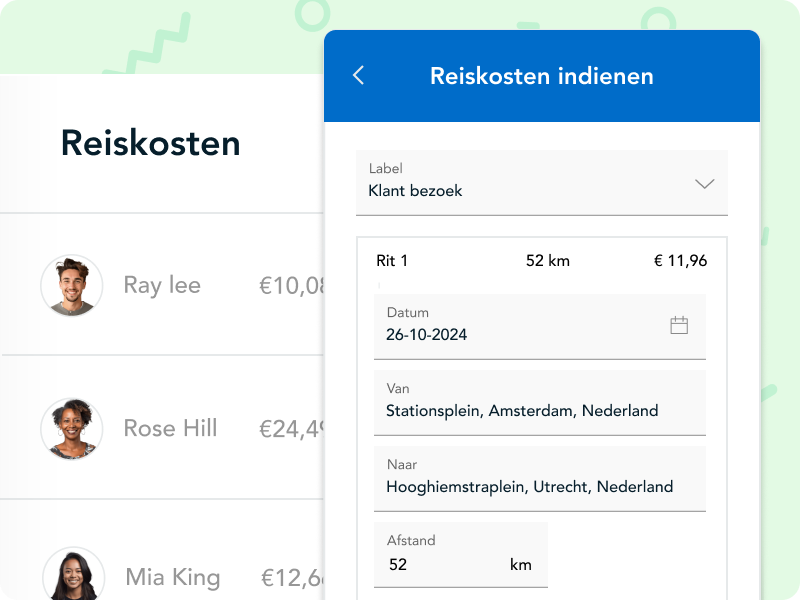Select the Klant bezoek label field

click(520, 182)
